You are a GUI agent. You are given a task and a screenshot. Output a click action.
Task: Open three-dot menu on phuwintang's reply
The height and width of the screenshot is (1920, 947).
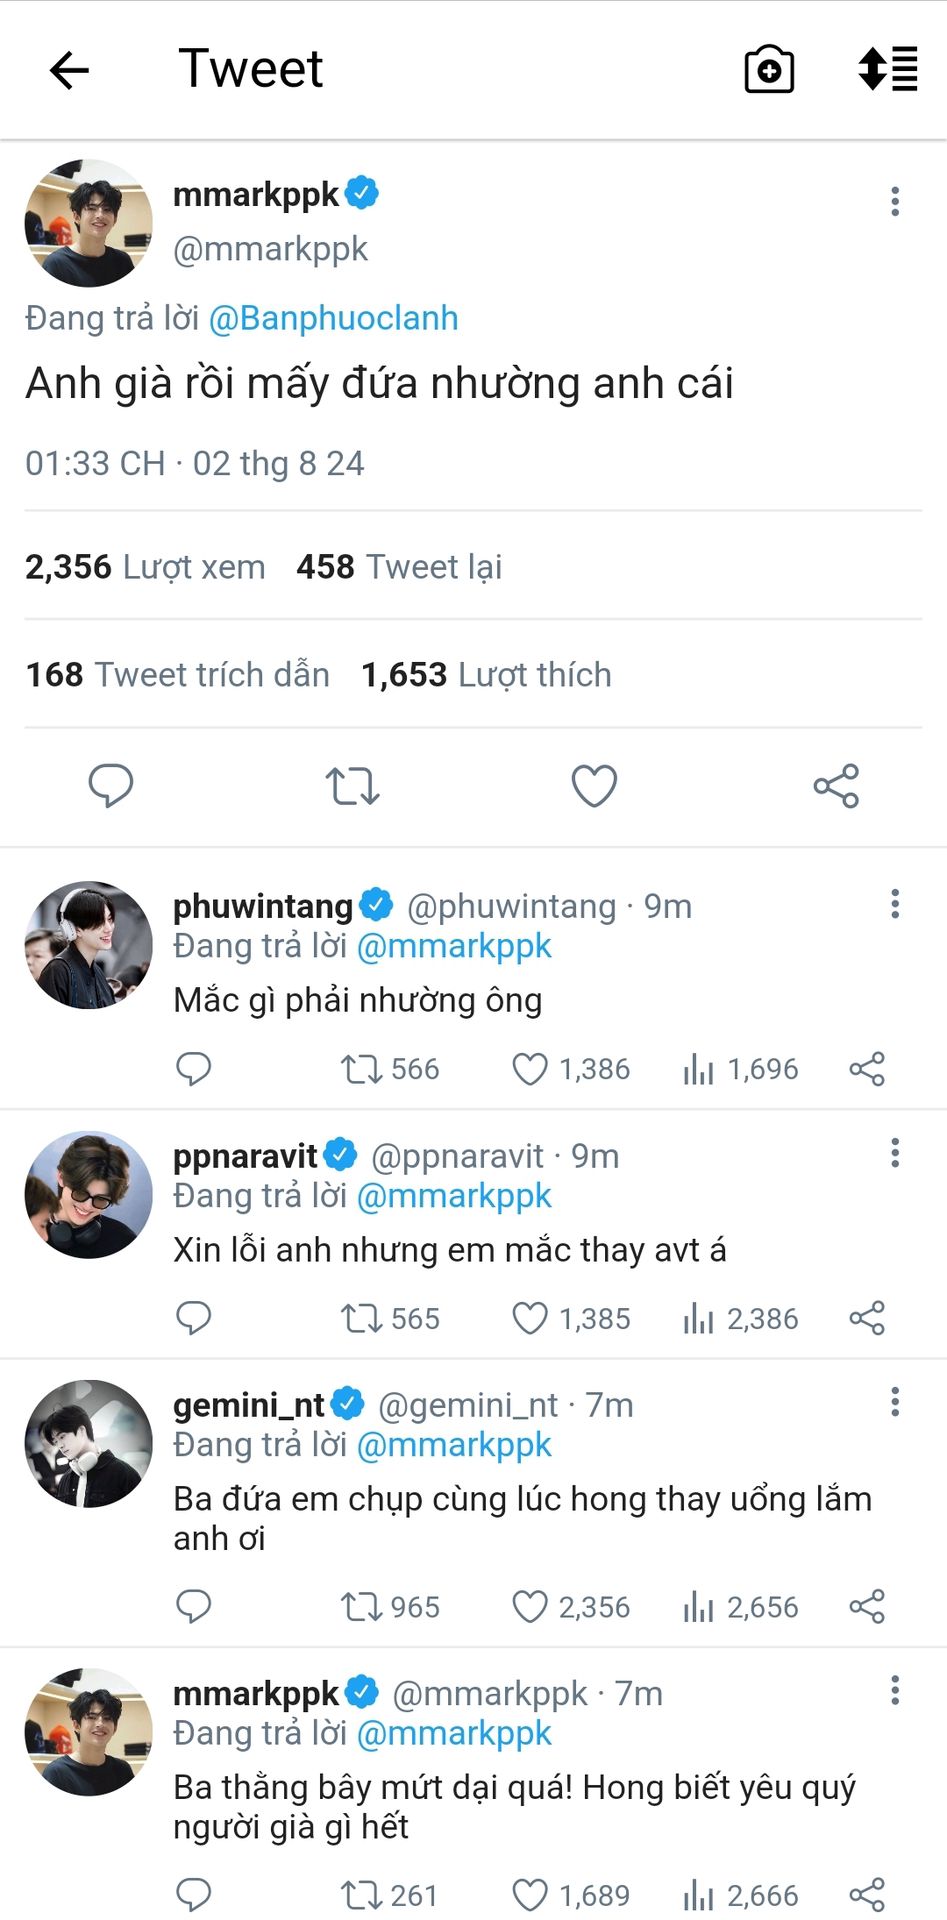pyautogui.click(x=895, y=904)
